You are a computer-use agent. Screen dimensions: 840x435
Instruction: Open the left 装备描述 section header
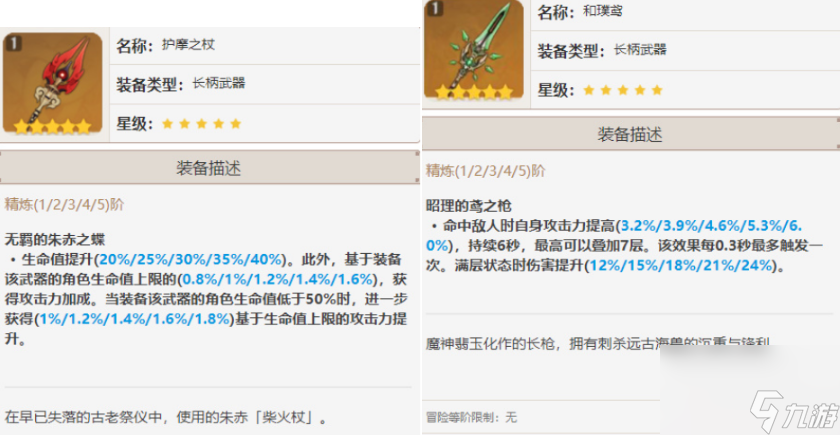pos(209,168)
